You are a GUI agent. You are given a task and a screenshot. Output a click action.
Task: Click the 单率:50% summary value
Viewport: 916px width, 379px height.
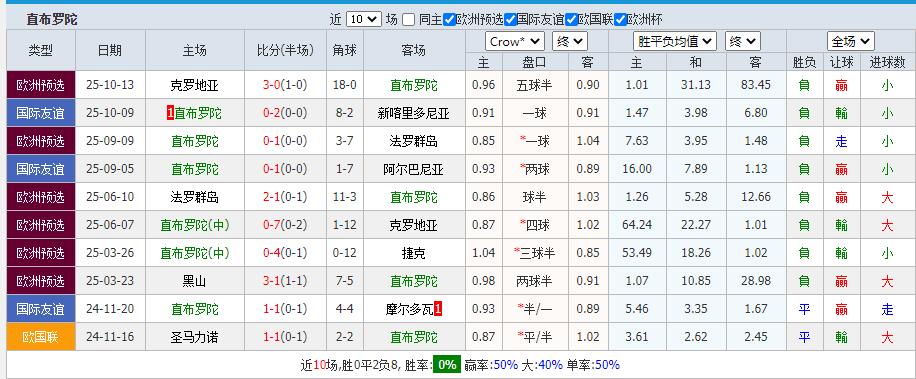click(x=593, y=365)
